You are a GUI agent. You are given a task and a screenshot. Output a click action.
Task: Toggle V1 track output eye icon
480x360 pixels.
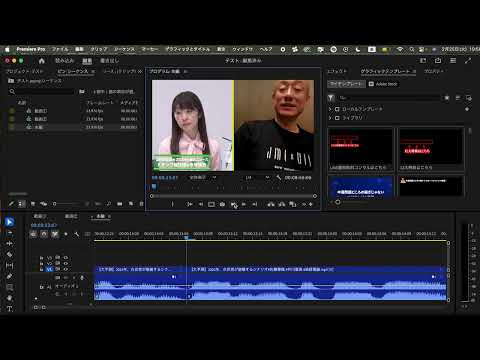(66, 269)
